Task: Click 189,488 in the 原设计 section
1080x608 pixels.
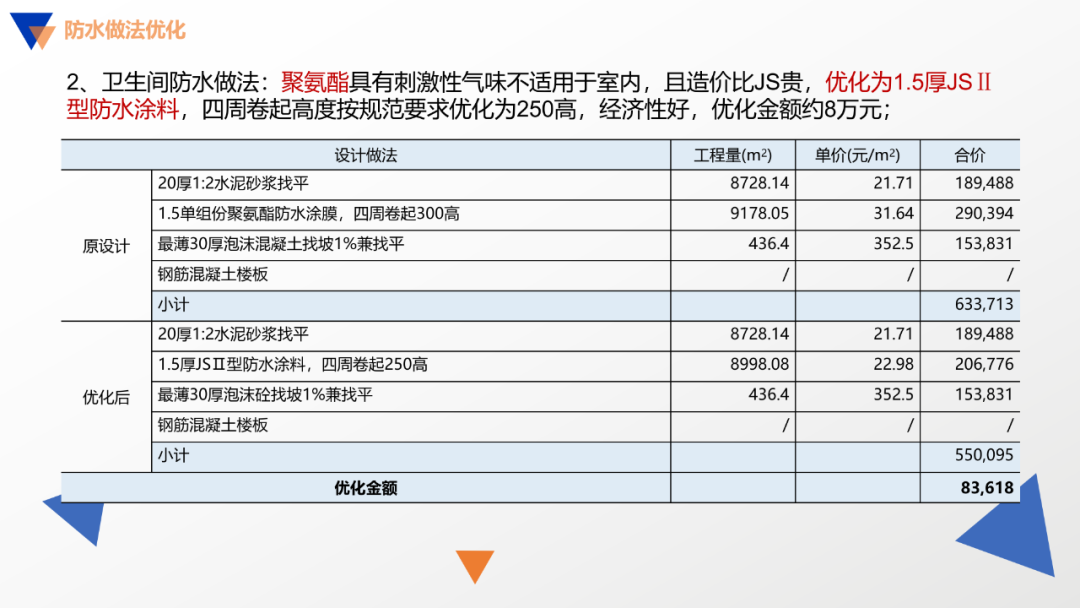Action: (984, 184)
